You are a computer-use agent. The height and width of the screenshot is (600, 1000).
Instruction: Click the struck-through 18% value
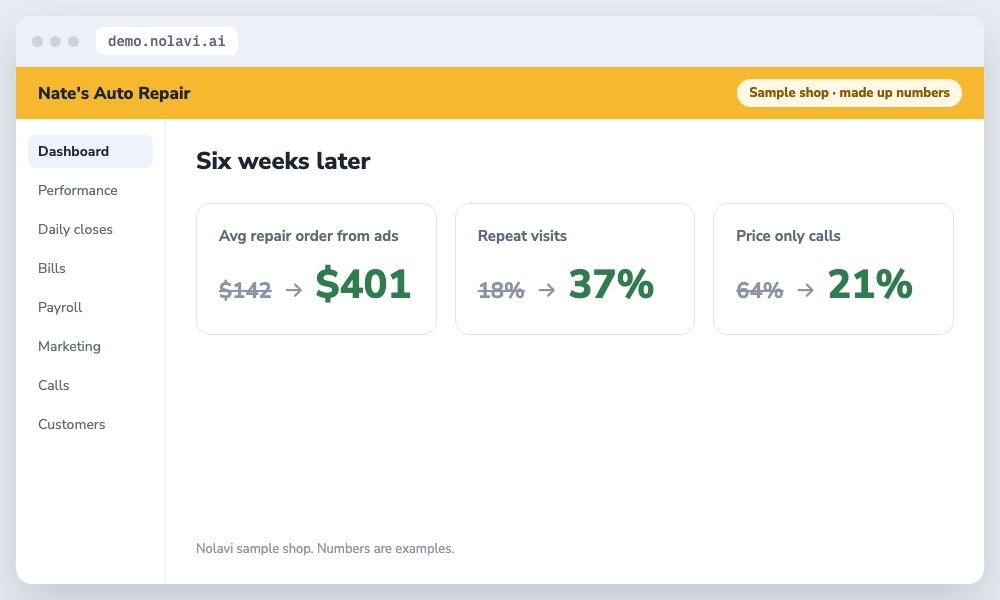tap(501, 290)
